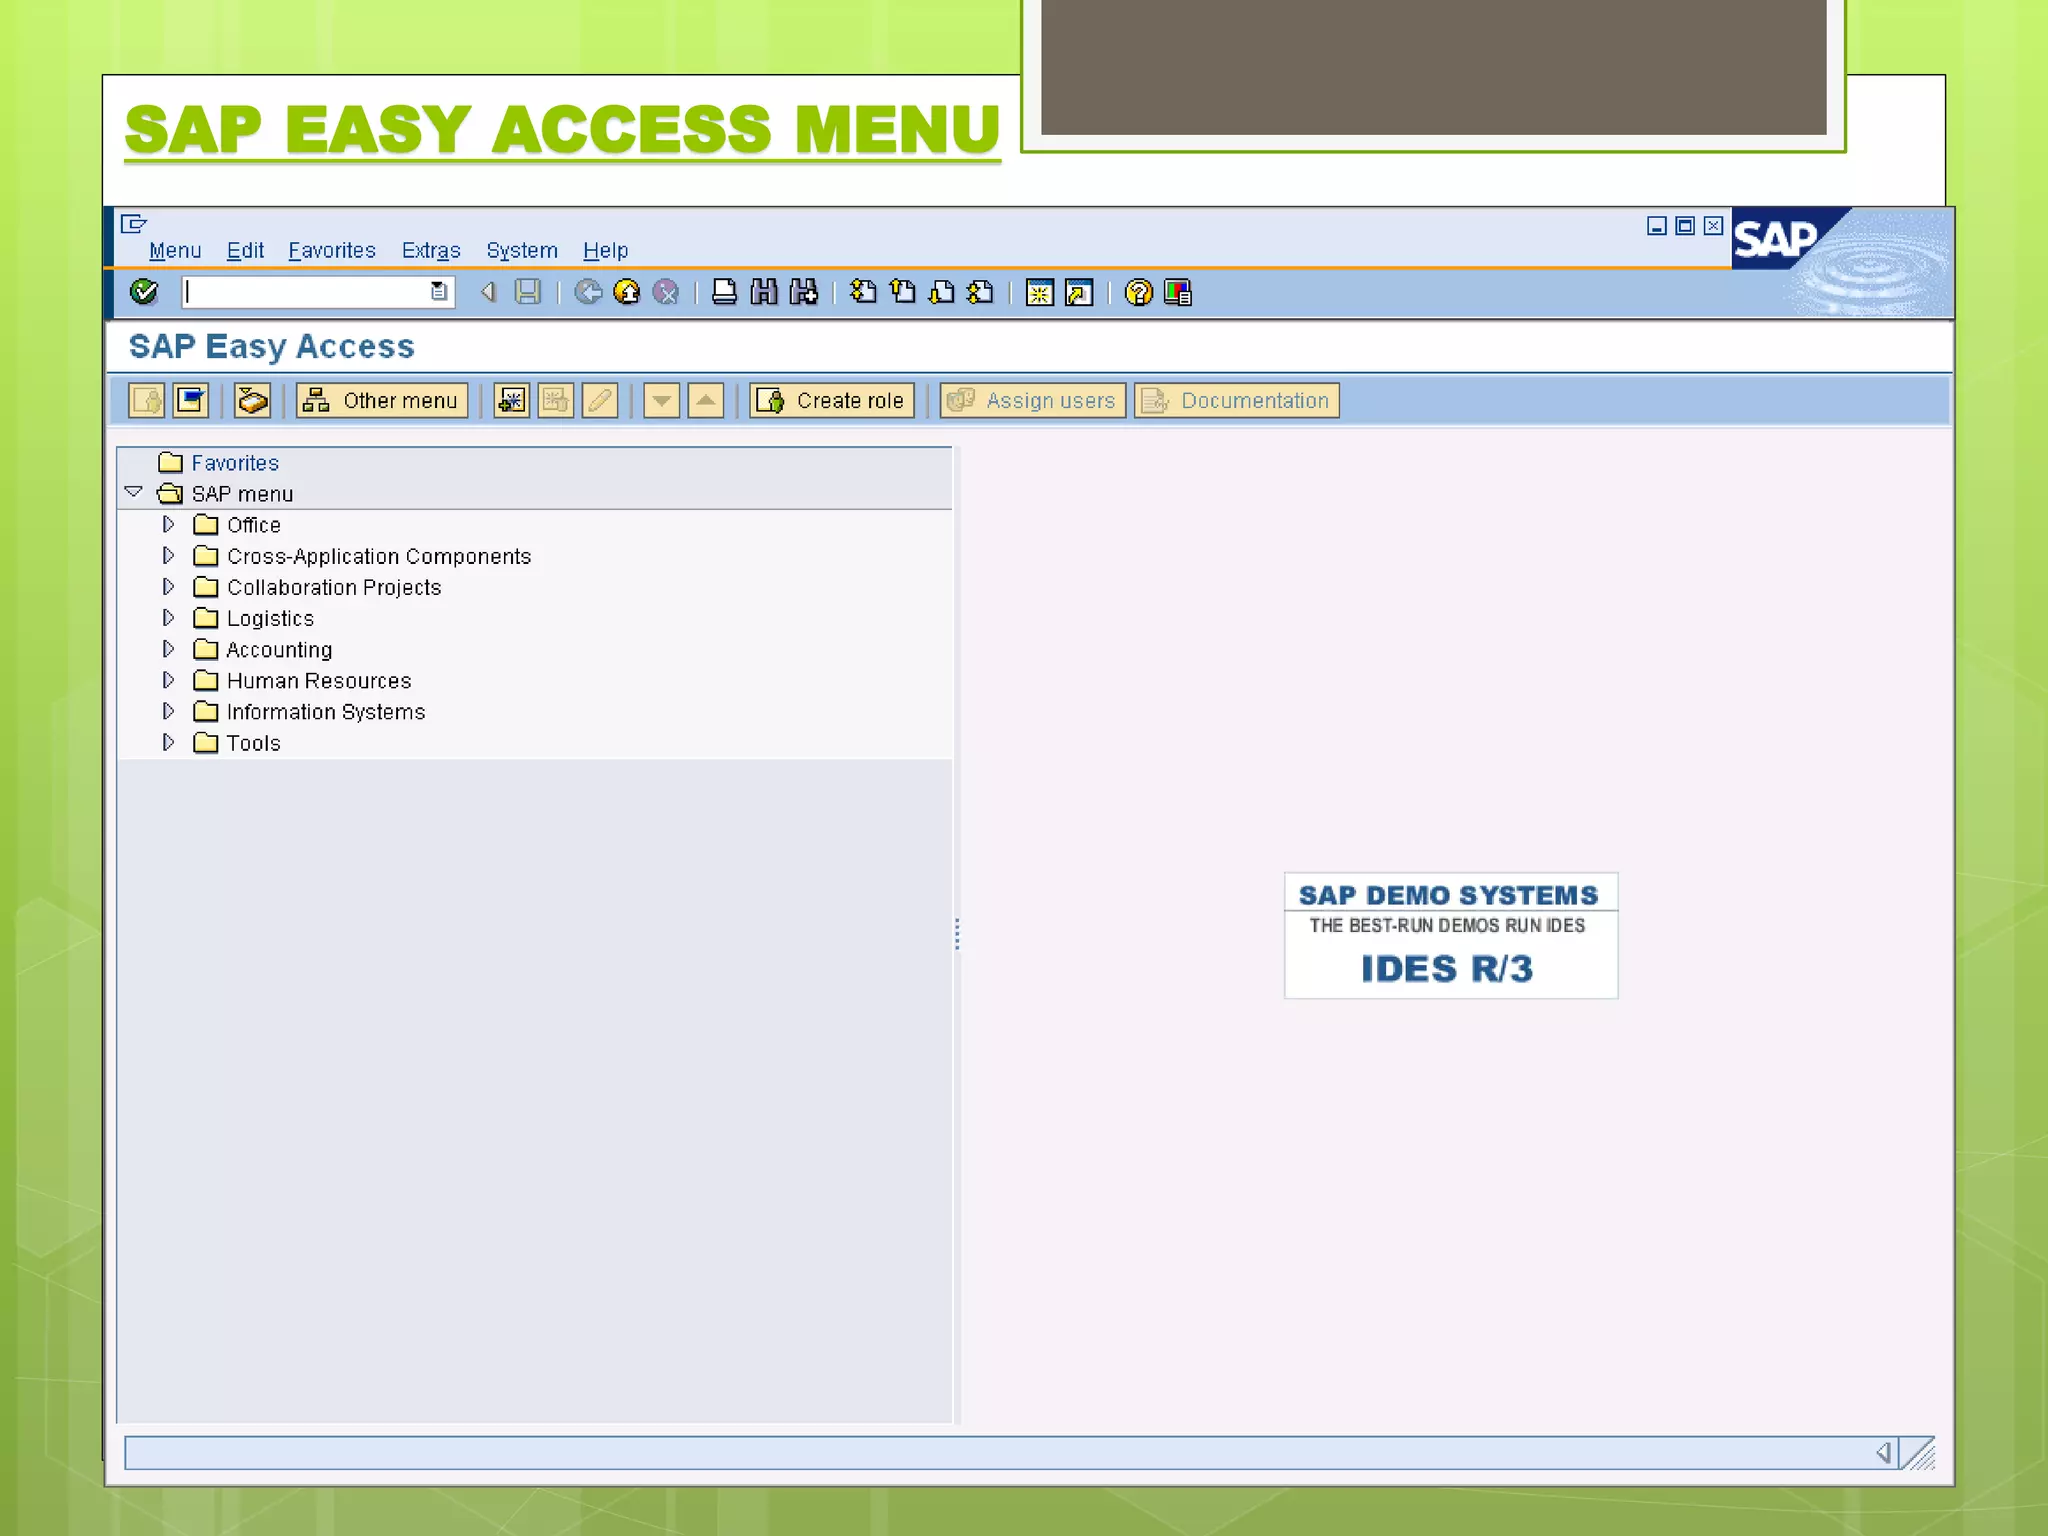Click the Assign users button

1033,401
